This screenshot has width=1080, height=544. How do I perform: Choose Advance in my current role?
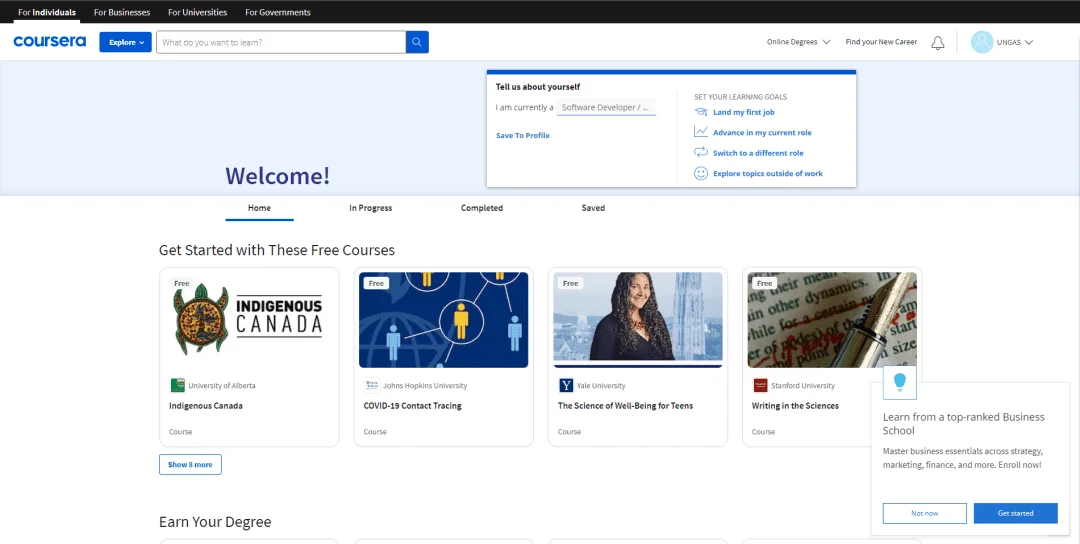click(762, 133)
